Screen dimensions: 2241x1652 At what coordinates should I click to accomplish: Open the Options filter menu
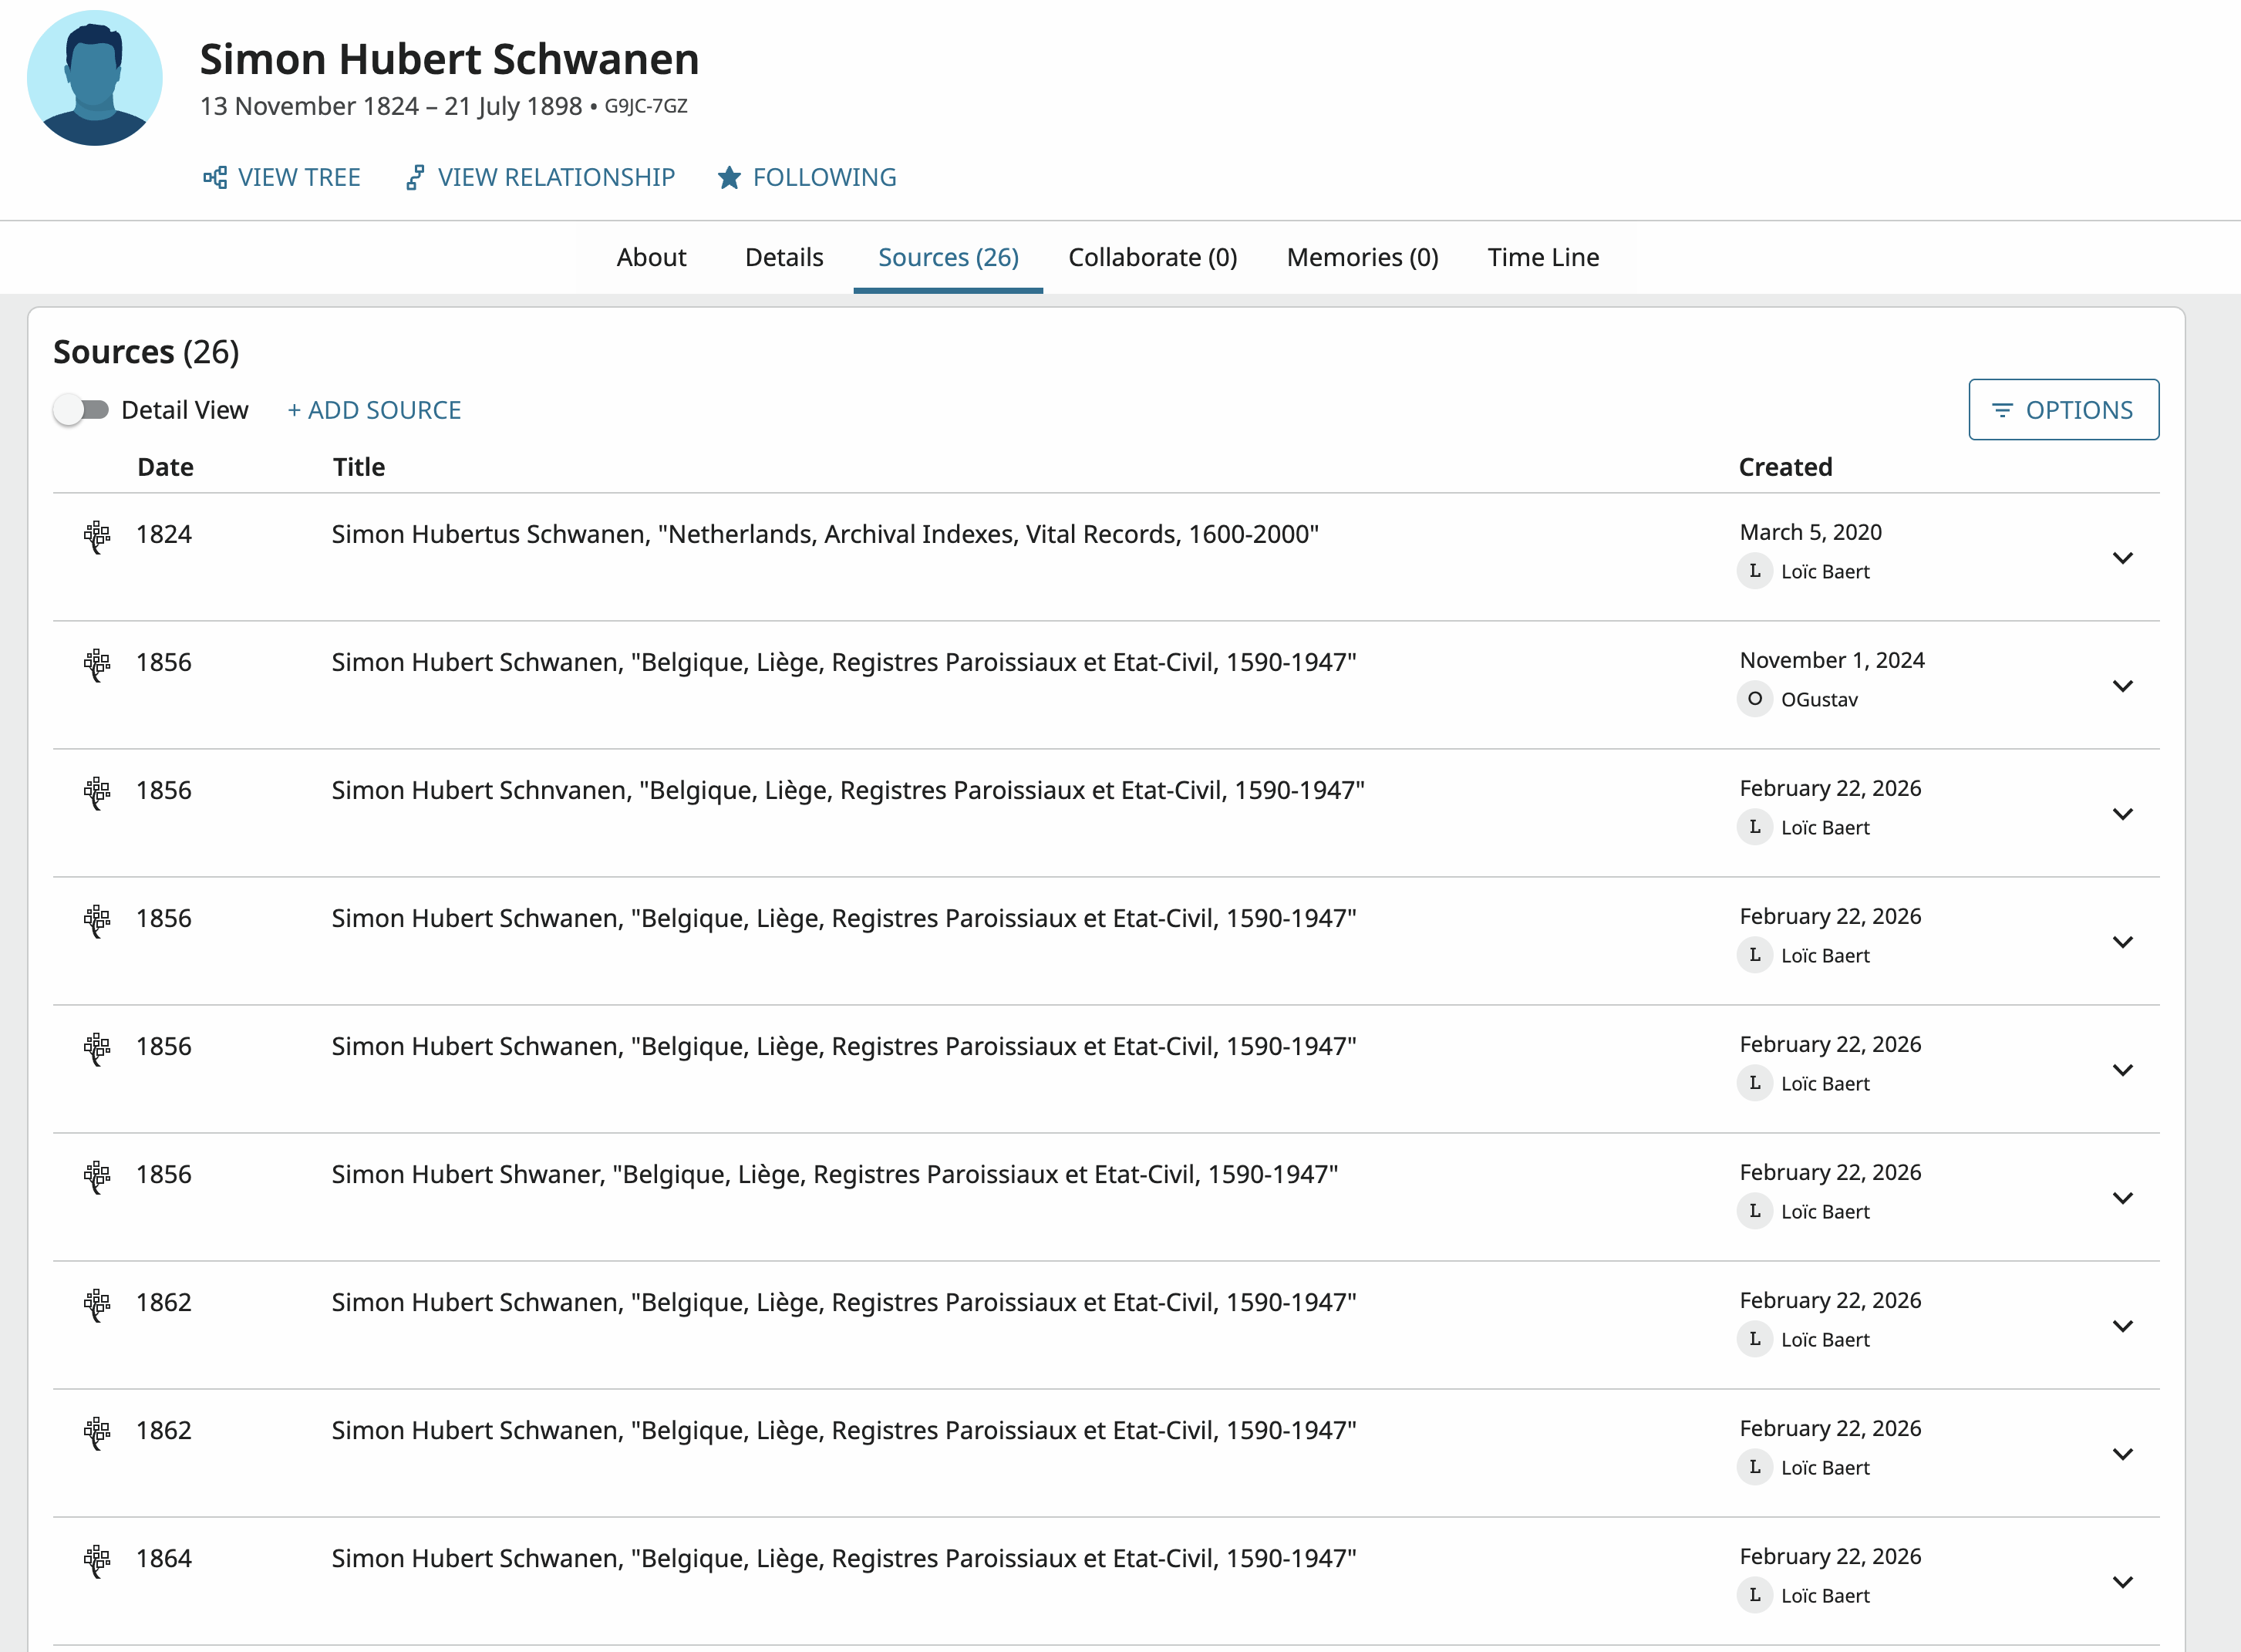point(2063,410)
